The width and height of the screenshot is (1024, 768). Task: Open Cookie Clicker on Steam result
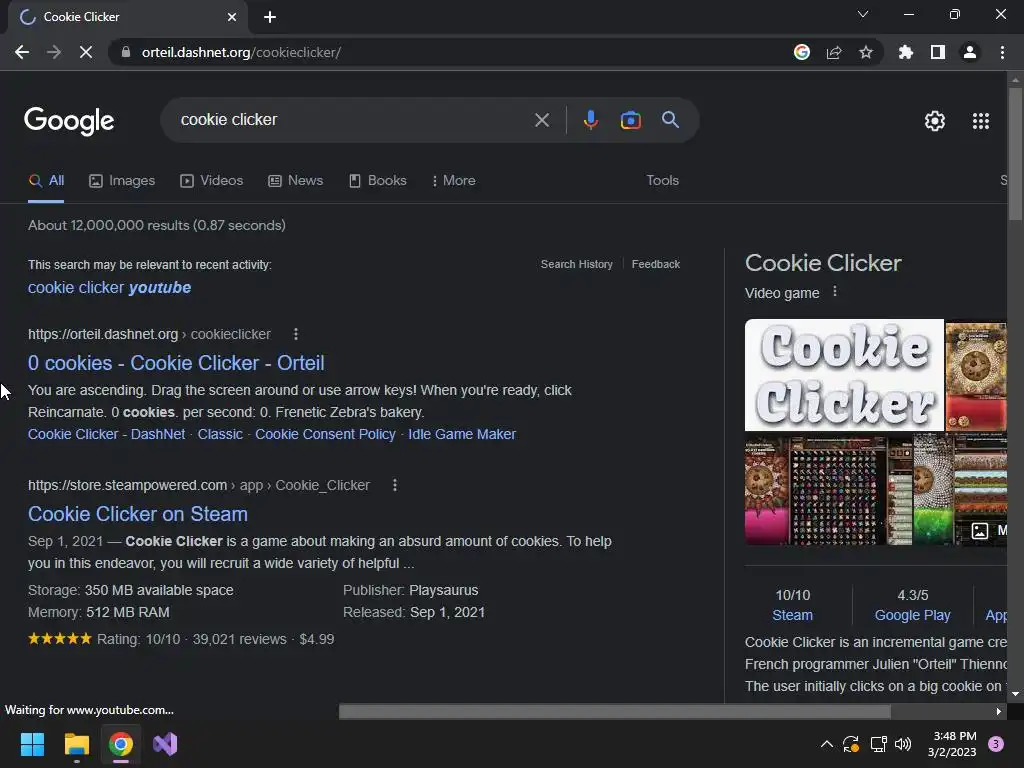click(138, 514)
